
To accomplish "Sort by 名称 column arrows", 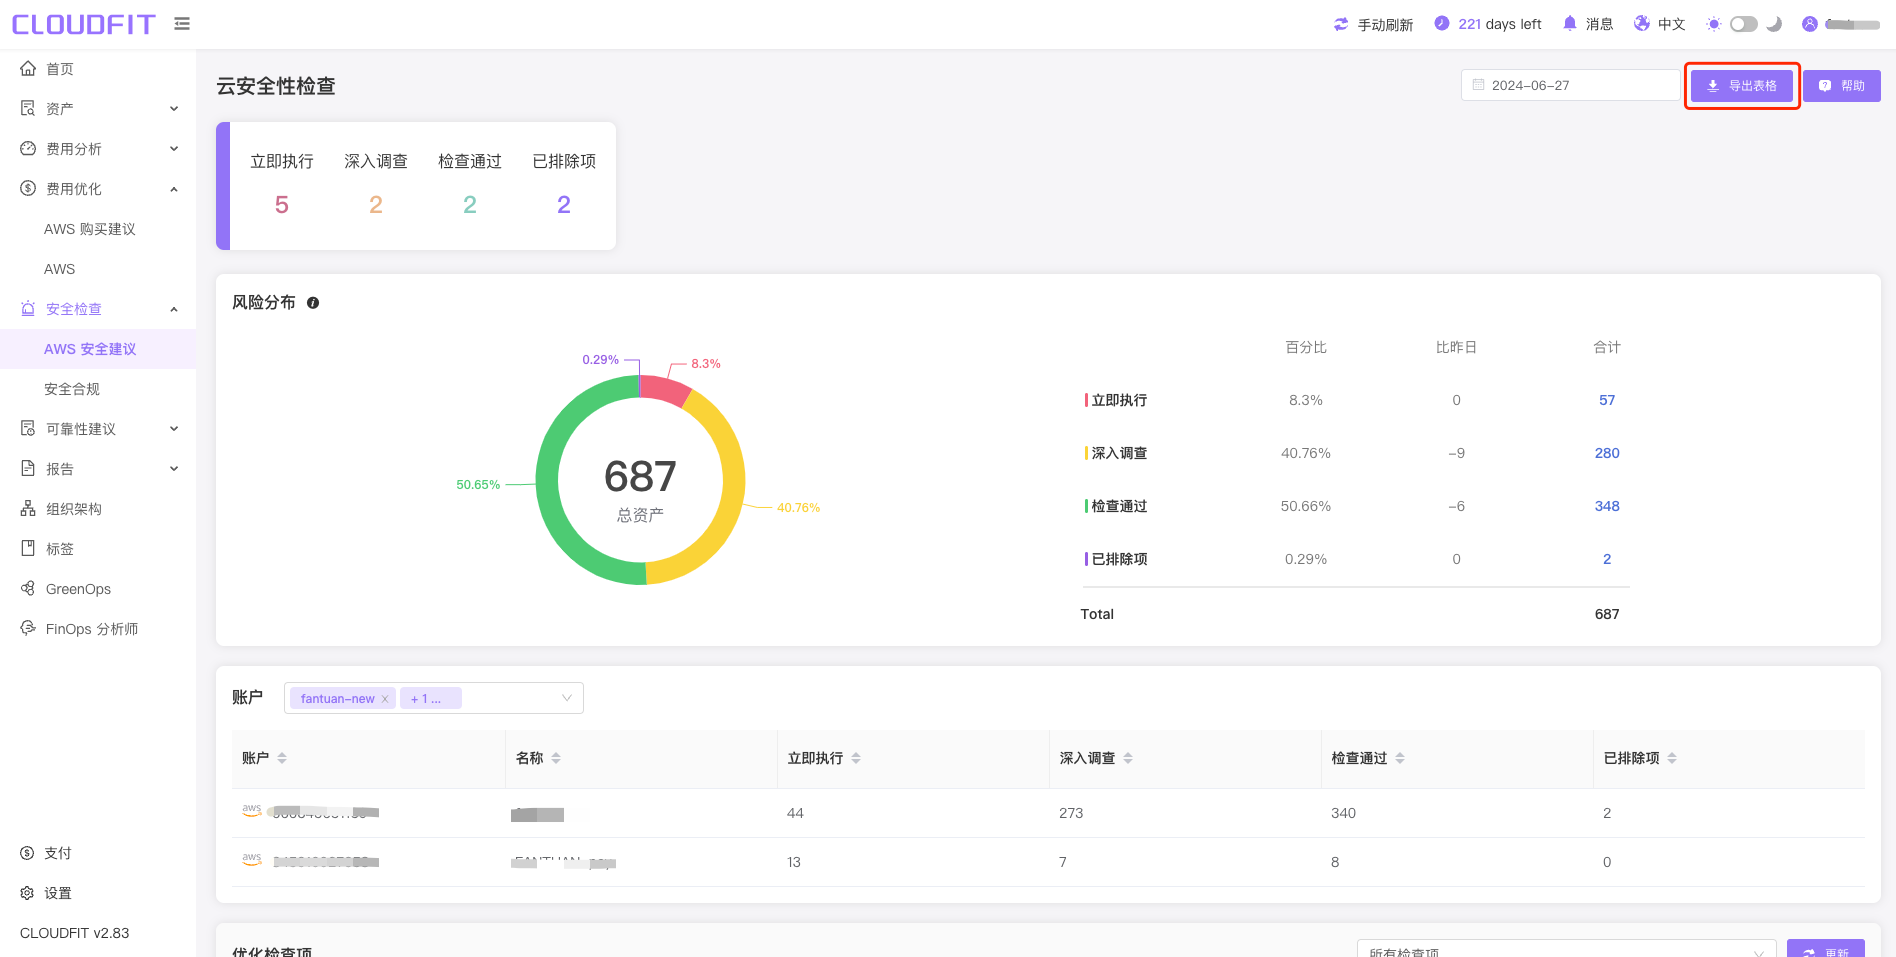I will tap(556, 758).
